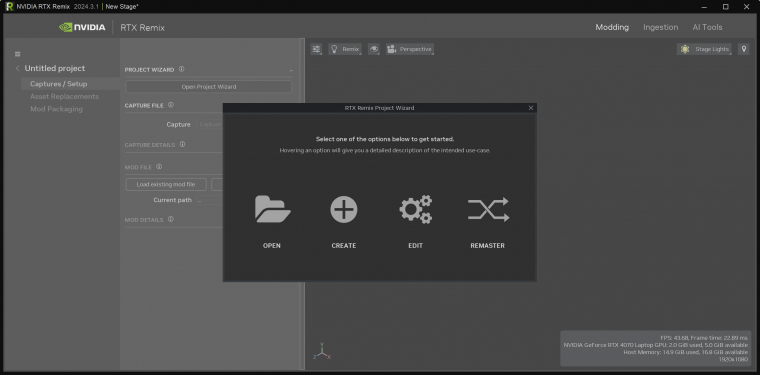This screenshot has height=375, width=760.
Task: Open the Perspective camera dropdown
Action: [410, 49]
